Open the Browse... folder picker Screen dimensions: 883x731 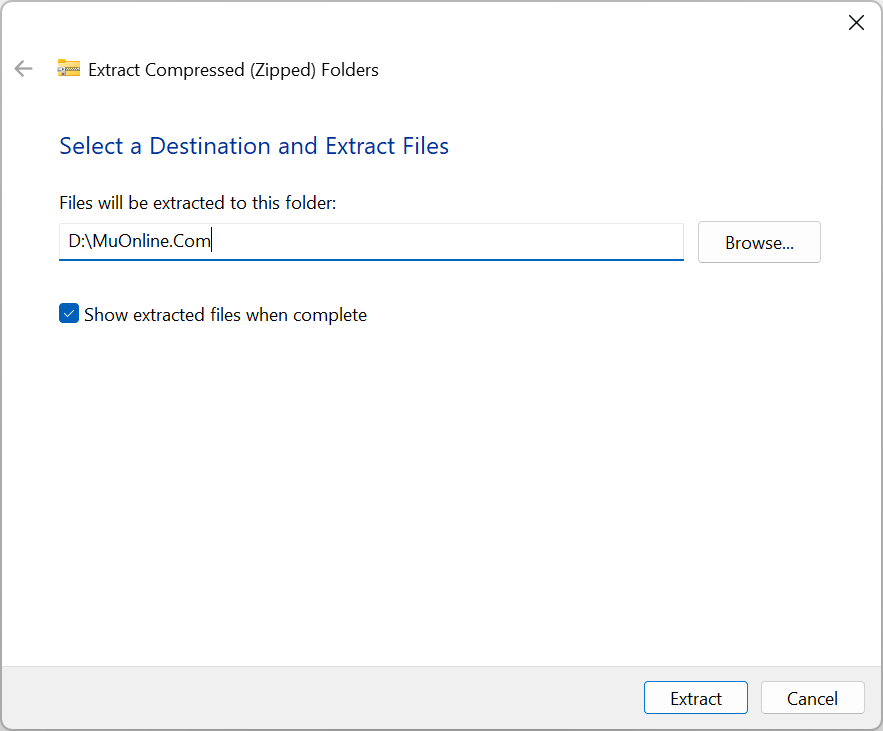point(759,242)
